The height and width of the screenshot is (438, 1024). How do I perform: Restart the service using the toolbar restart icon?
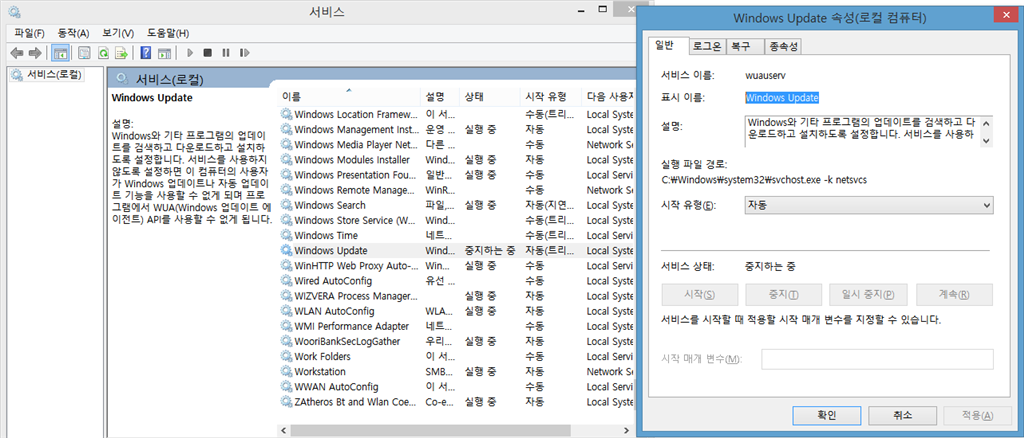tap(244, 53)
